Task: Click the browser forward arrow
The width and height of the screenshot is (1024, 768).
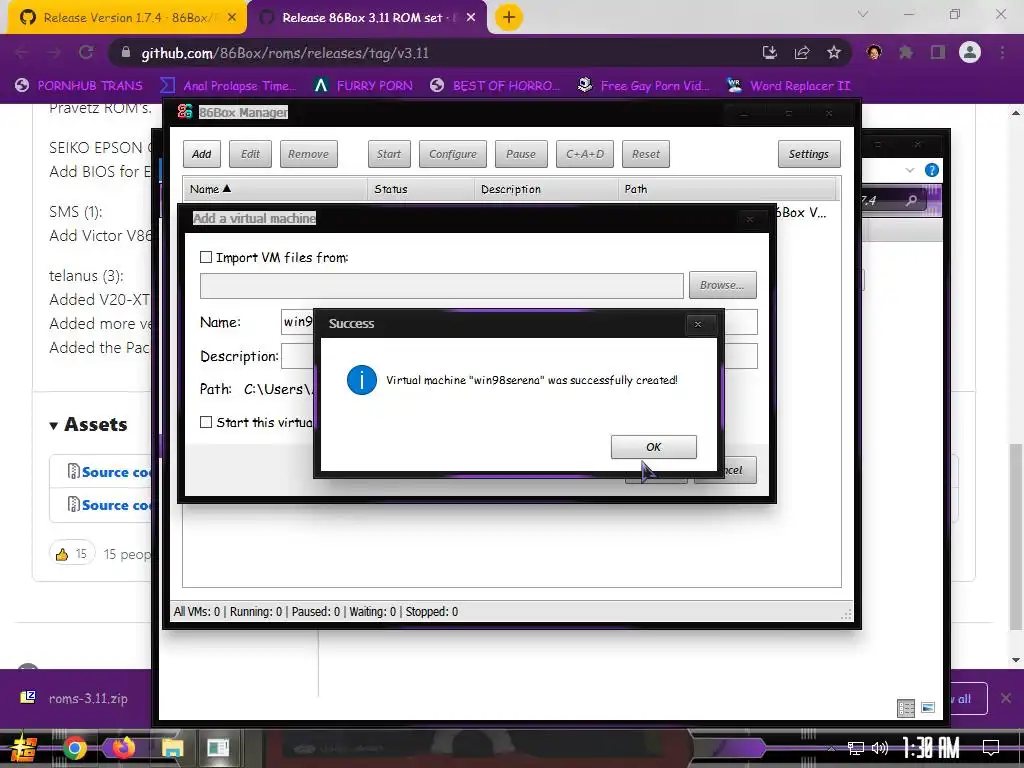Action: click(x=54, y=53)
